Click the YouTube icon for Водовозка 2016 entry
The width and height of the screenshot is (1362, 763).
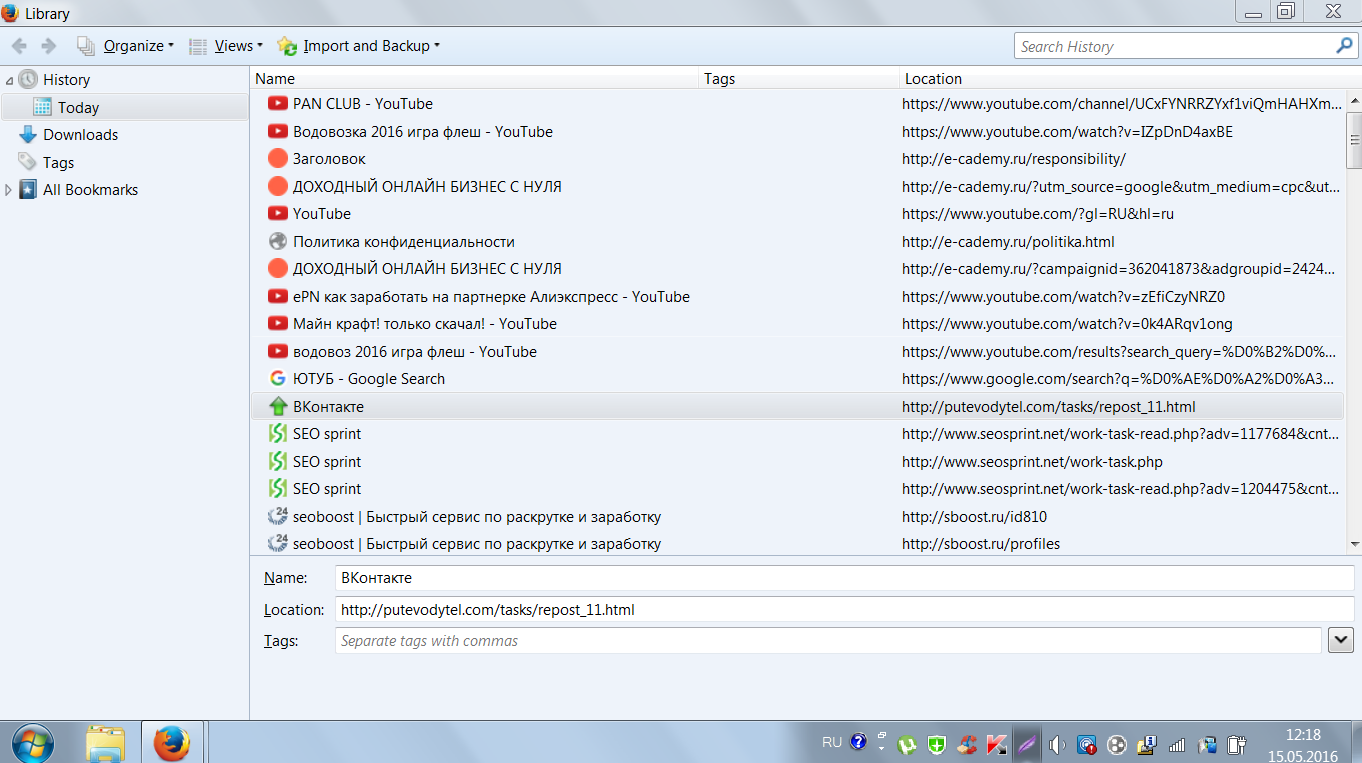(278, 132)
